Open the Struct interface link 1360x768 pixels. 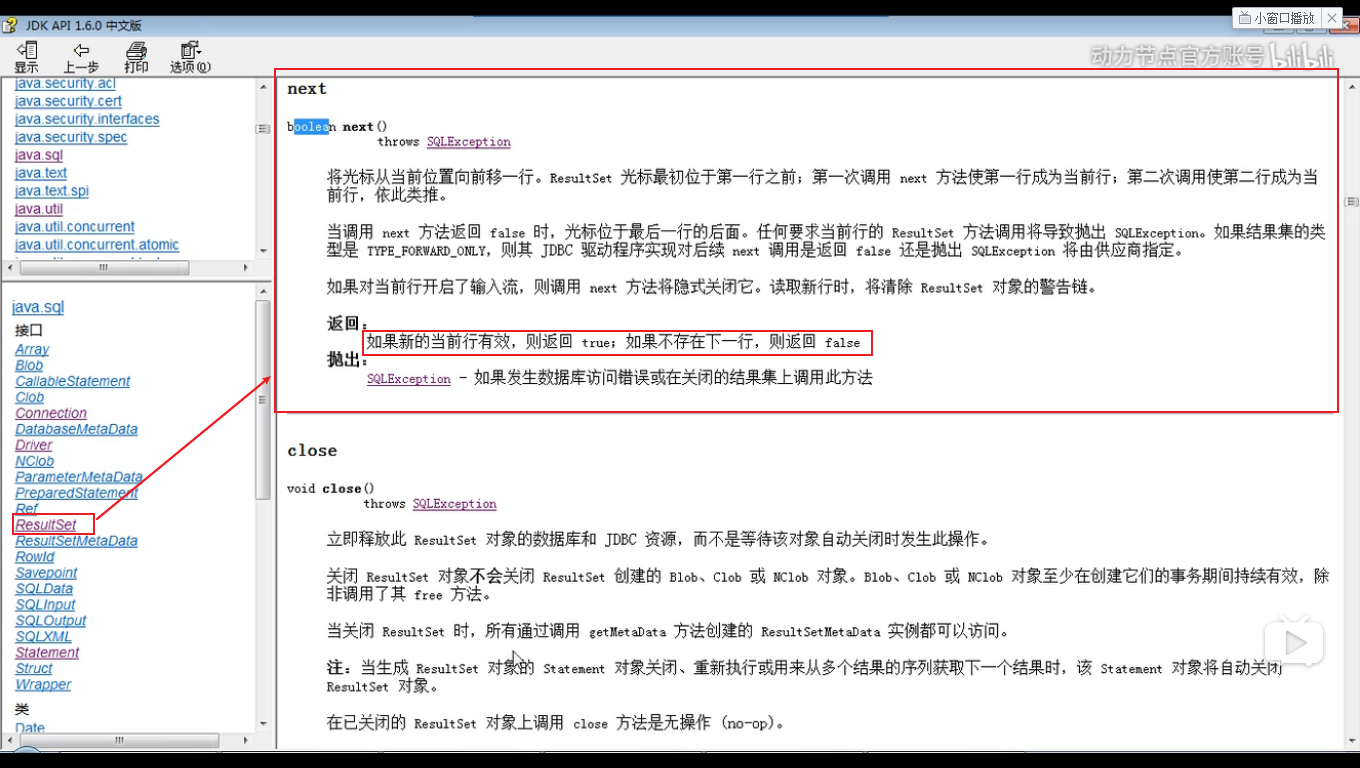pyautogui.click(x=33, y=669)
